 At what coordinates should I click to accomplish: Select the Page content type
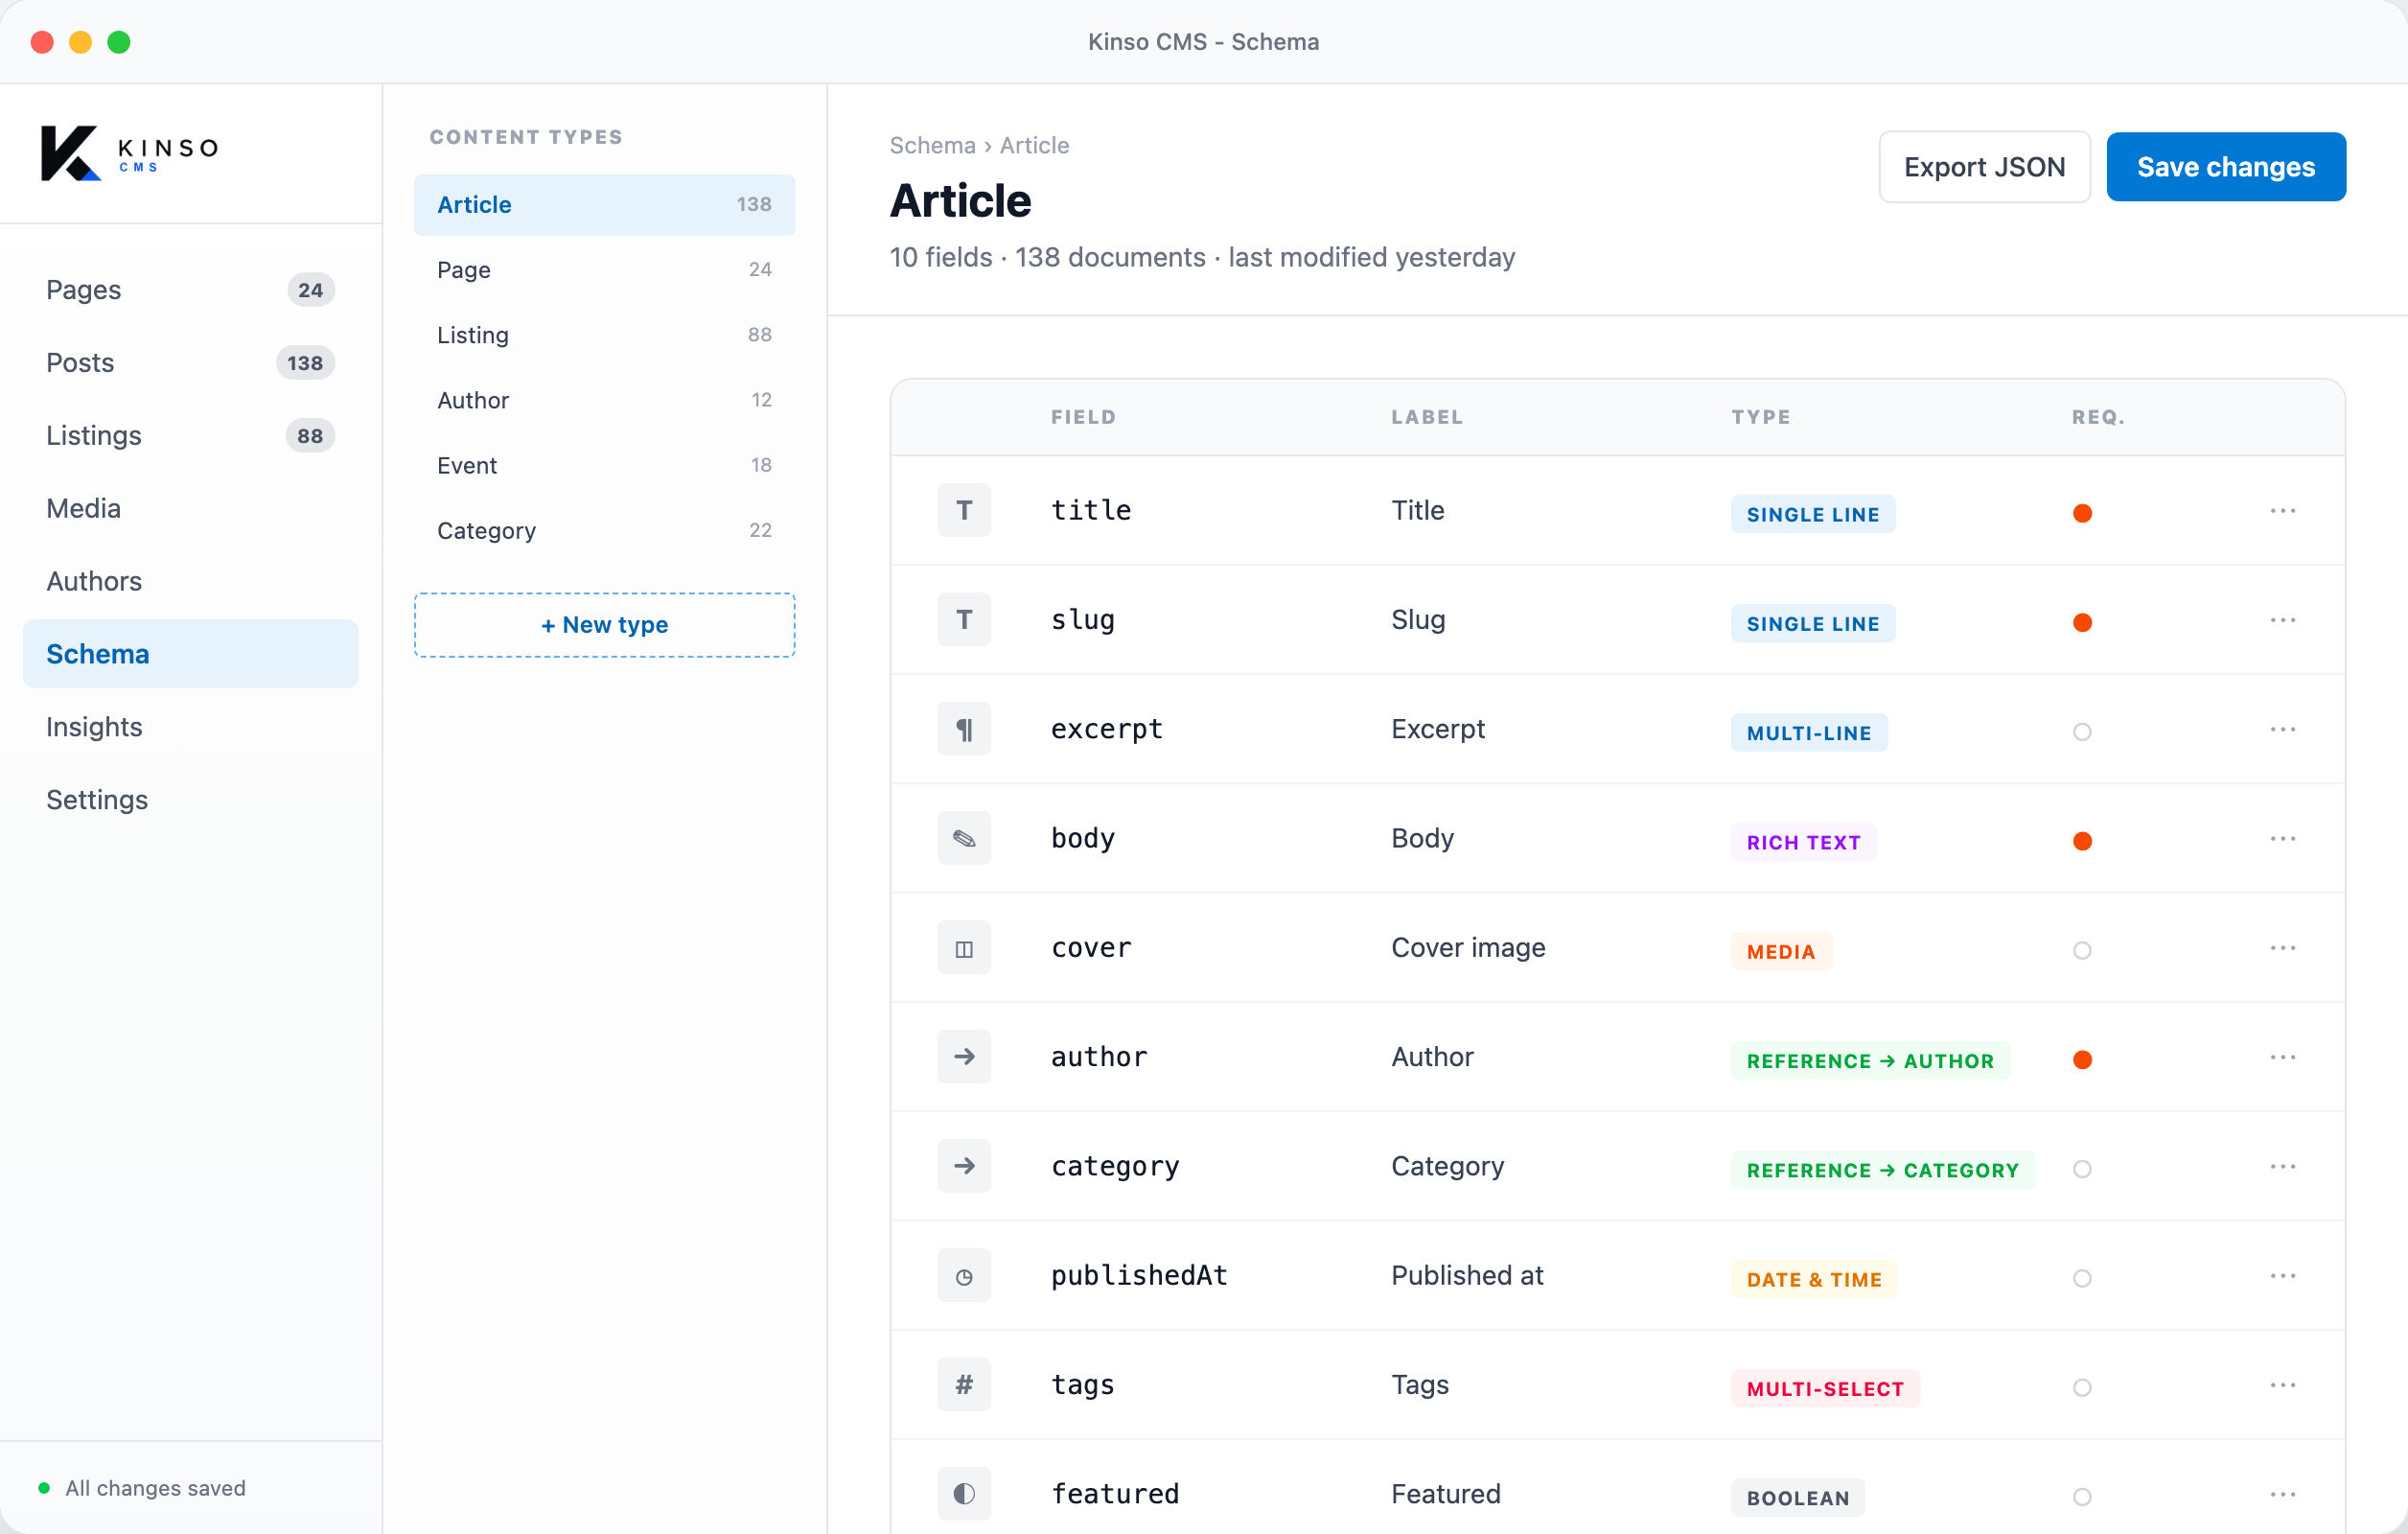pyautogui.click(x=604, y=270)
